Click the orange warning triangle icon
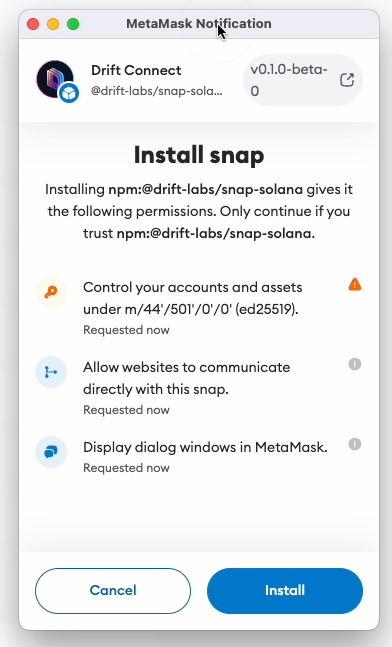The image size is (392, 647). click(x=355, y=284)
